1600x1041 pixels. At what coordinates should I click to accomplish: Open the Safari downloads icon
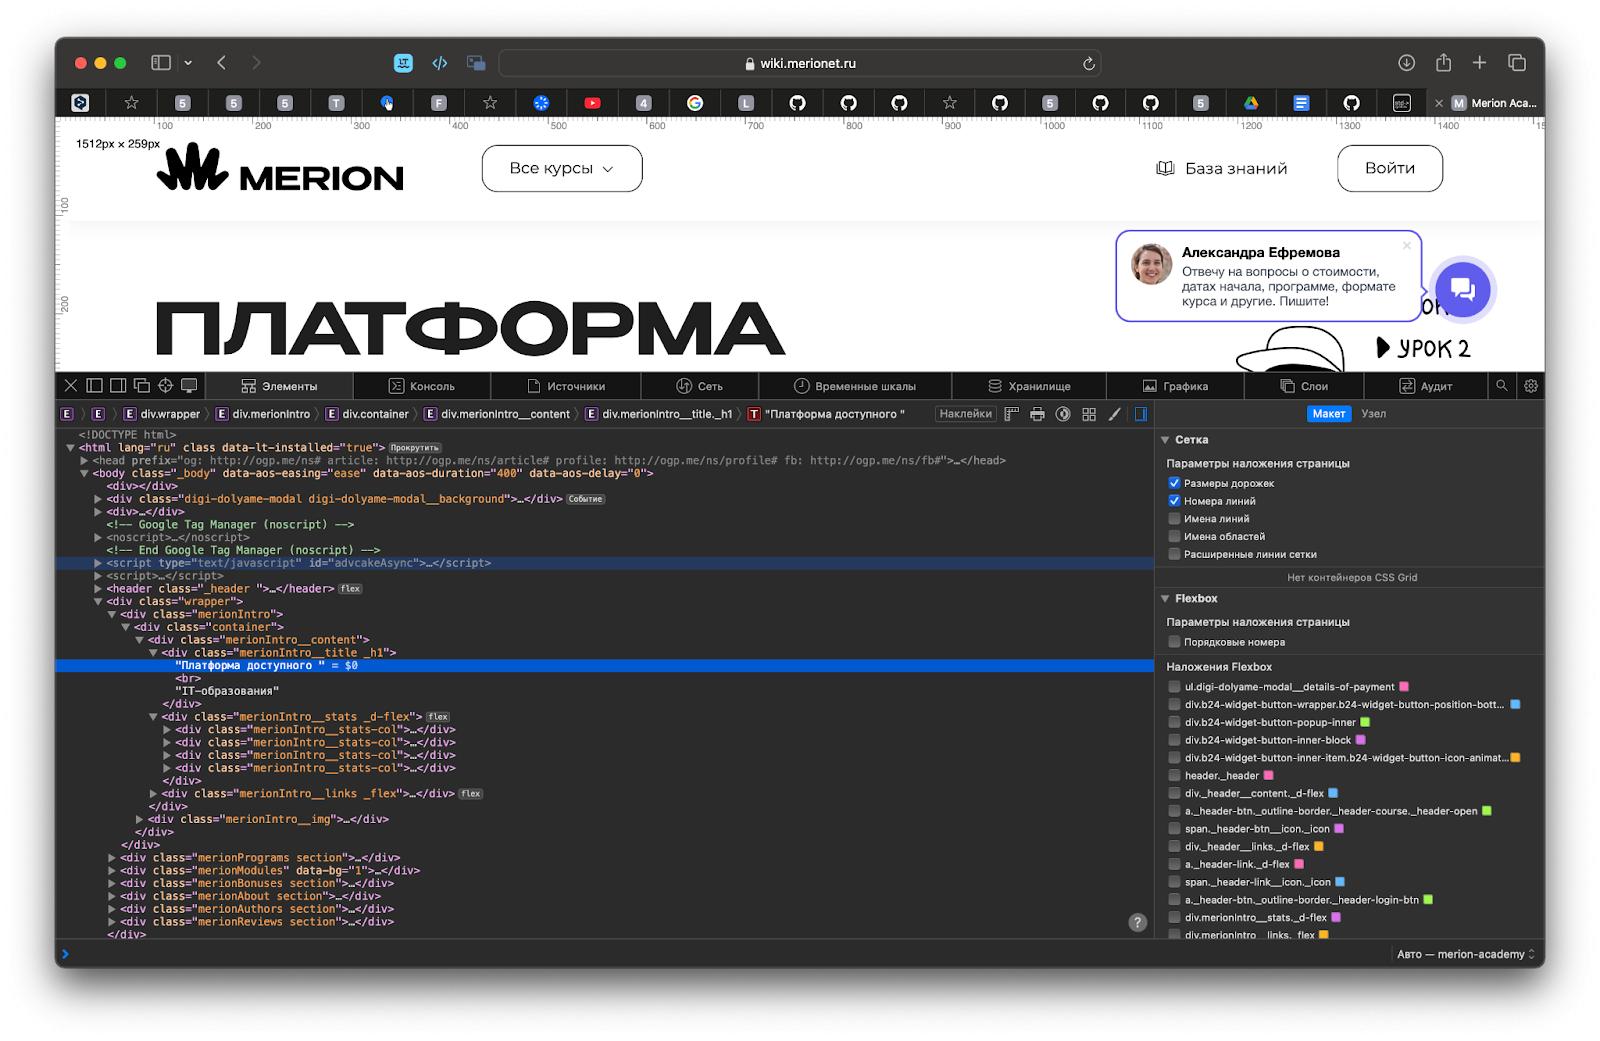click(x=1406, y=63)
